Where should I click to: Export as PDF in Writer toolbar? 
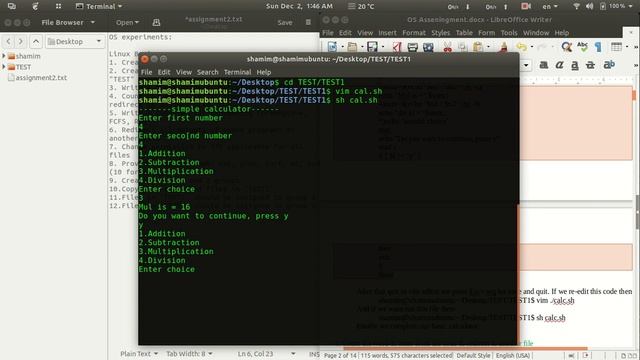397,47
